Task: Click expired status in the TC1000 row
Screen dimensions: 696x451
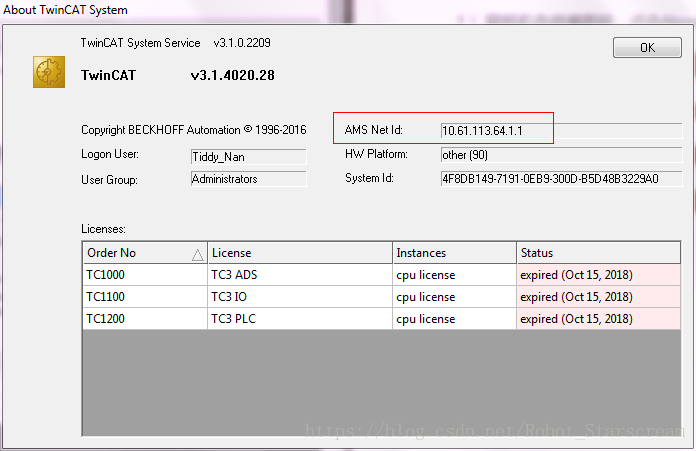Action: tap(598, 275)
